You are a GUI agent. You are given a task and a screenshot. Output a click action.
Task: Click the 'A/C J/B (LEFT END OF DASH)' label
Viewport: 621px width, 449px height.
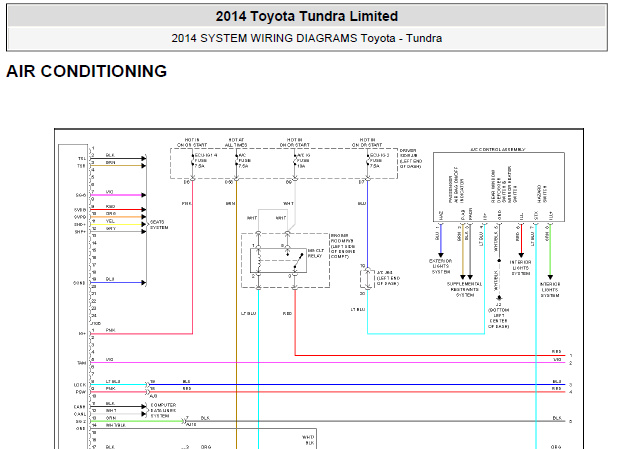click(x=388, y=278)
